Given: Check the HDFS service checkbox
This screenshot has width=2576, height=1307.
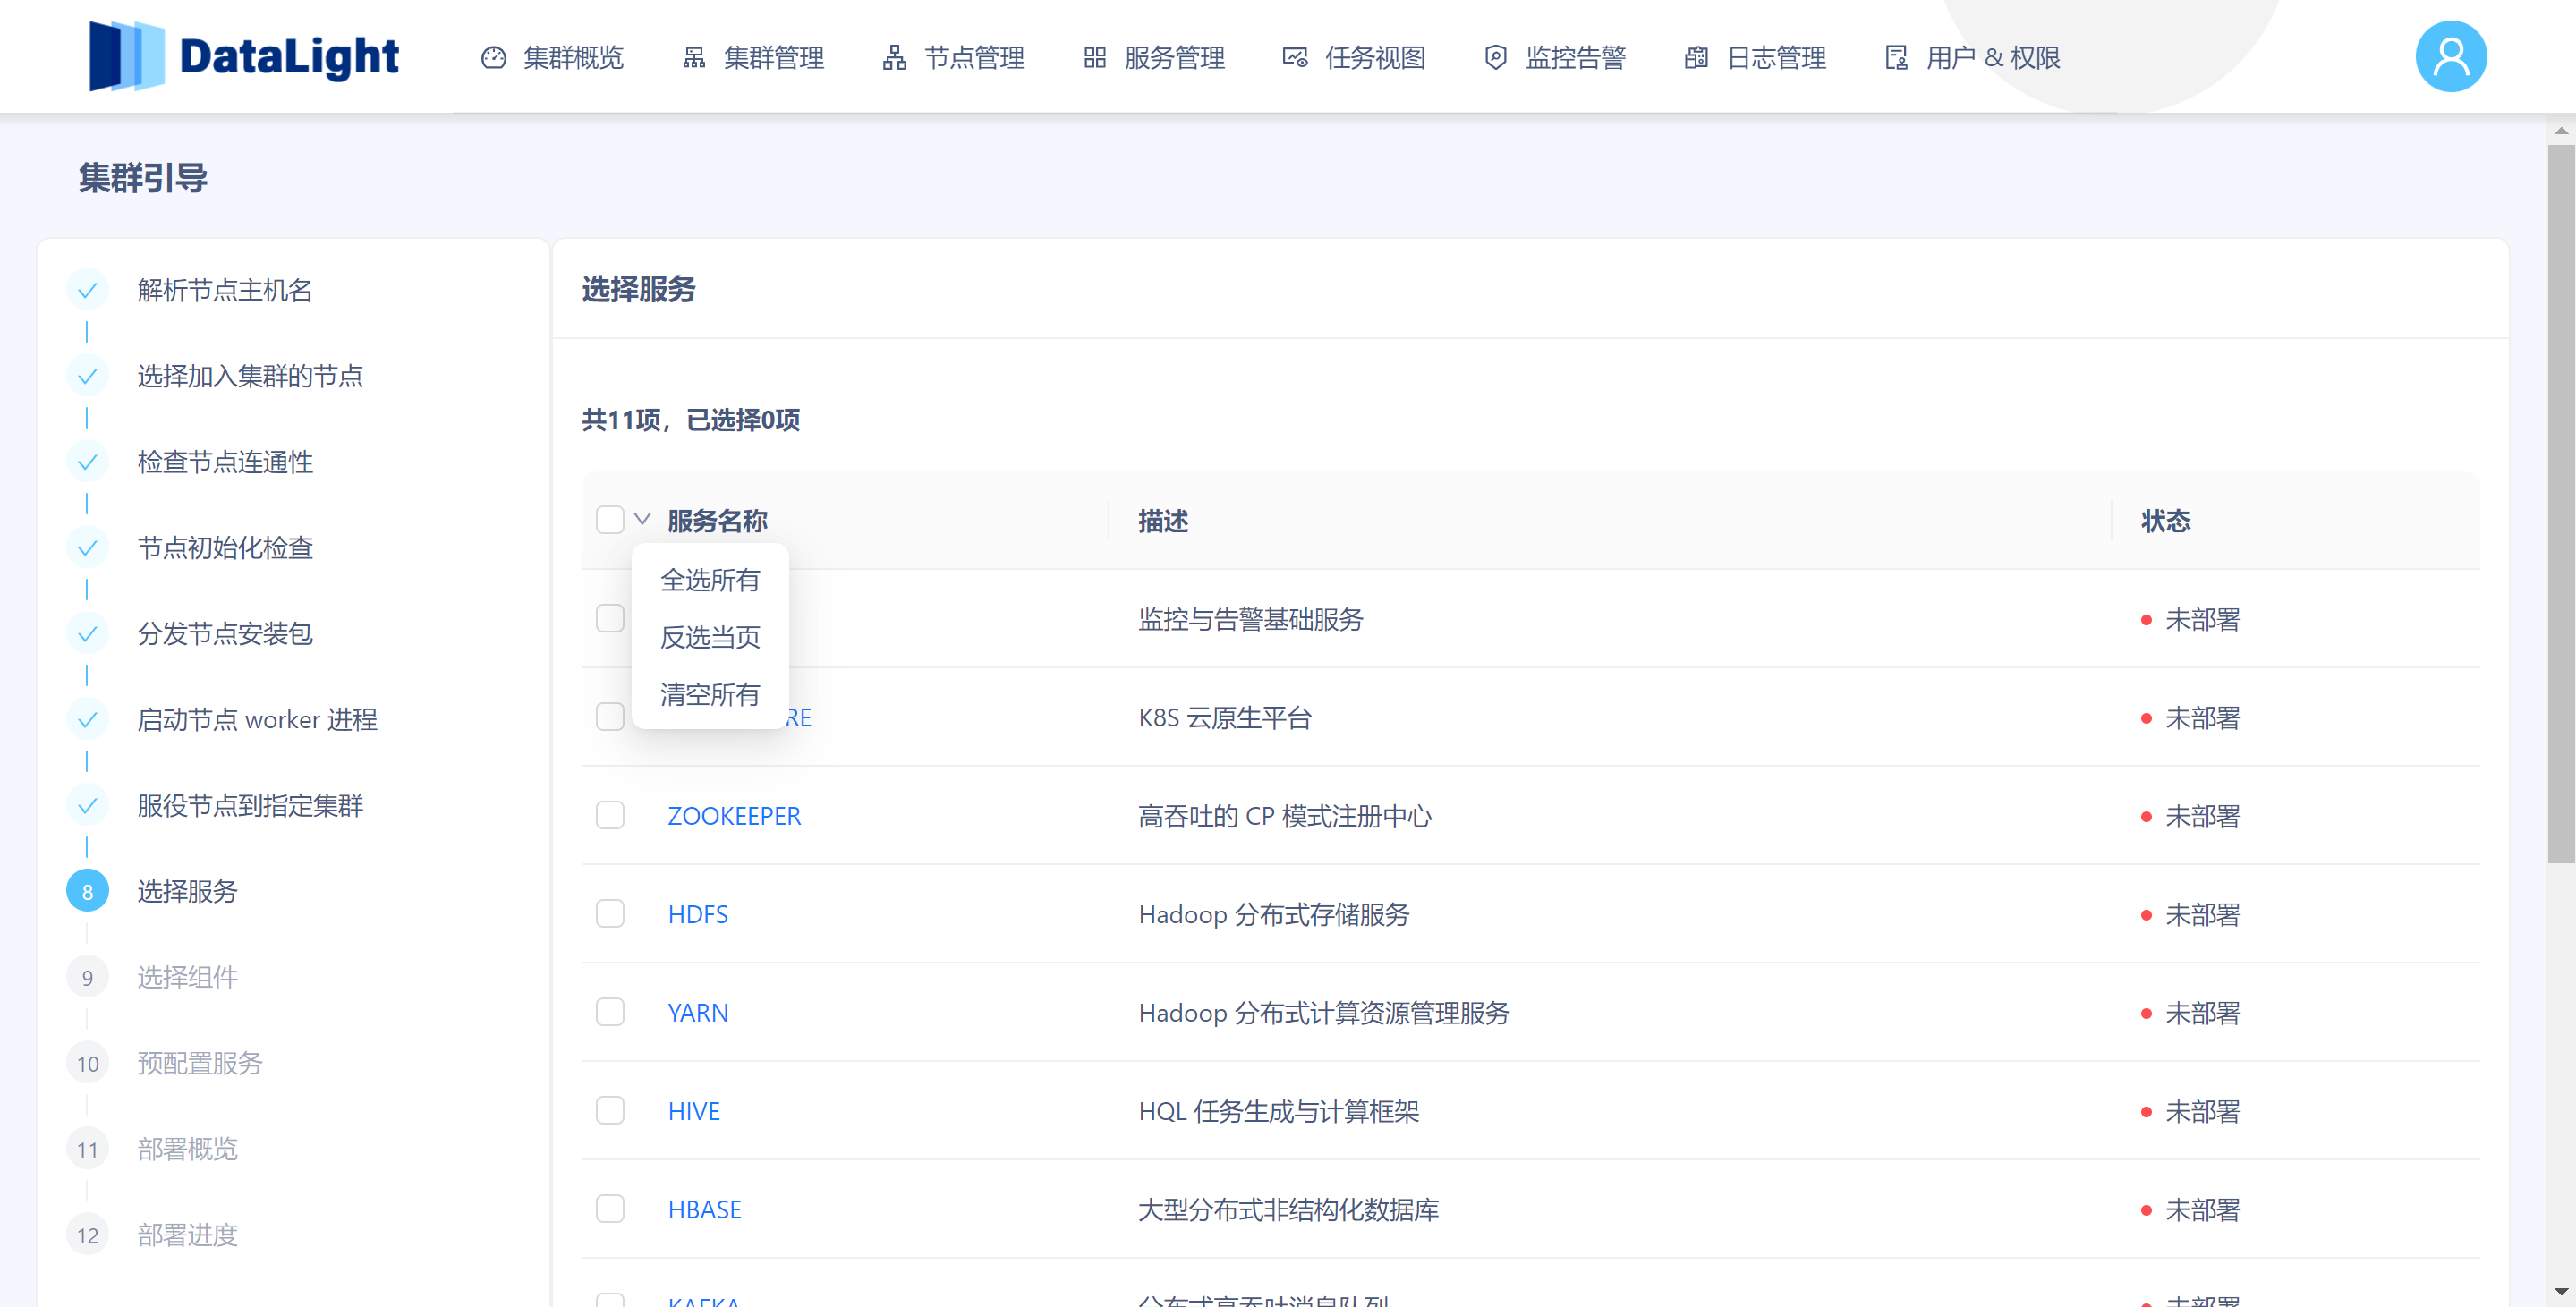Looking at the screenshot, I should pos(610,913).
